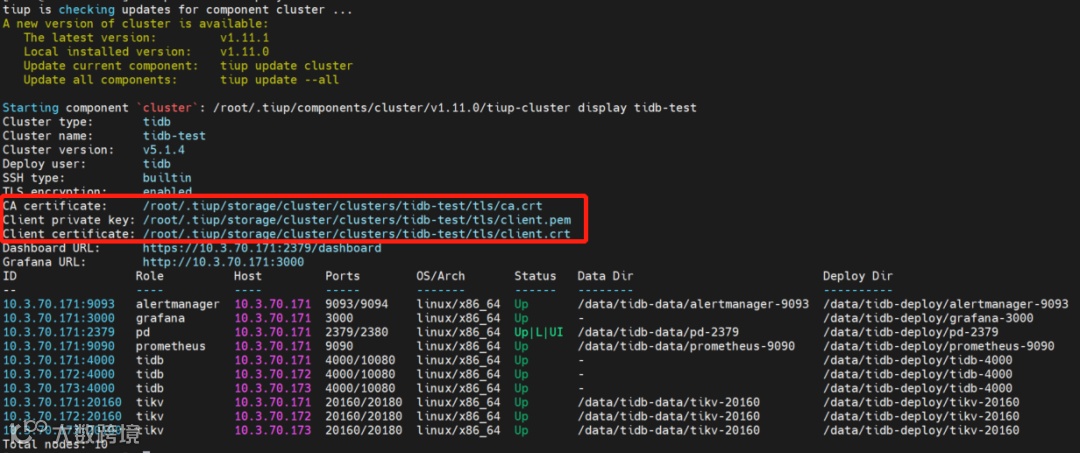
Task: Click the data dir /data/tidb-data/prometheus-9090
Action: (x=686, y=346)
